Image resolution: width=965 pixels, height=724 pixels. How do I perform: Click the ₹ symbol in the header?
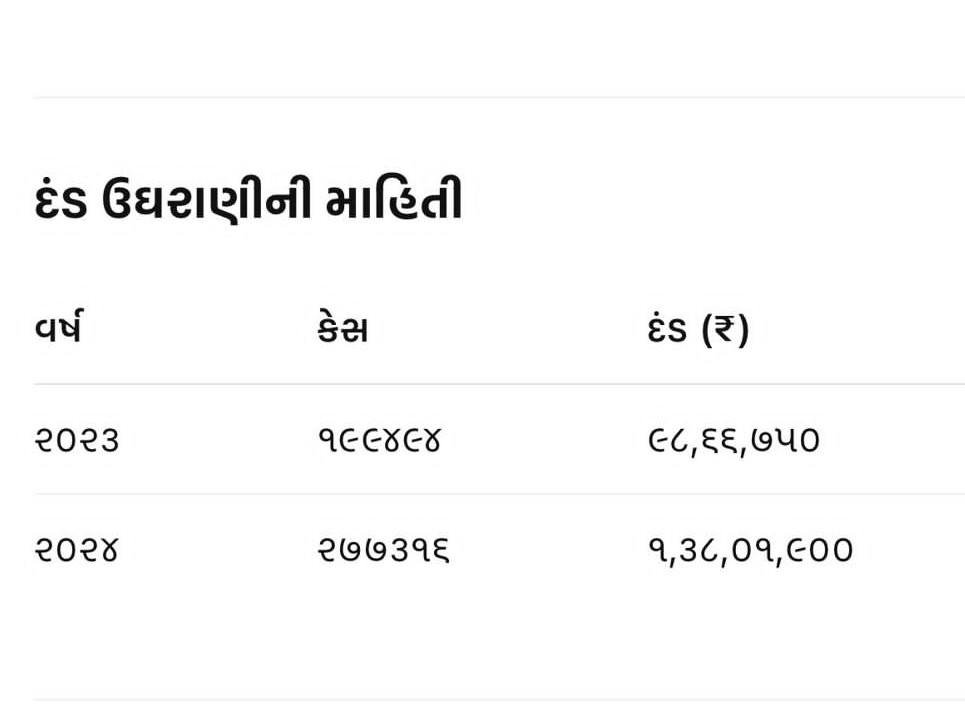coord(724,328)
